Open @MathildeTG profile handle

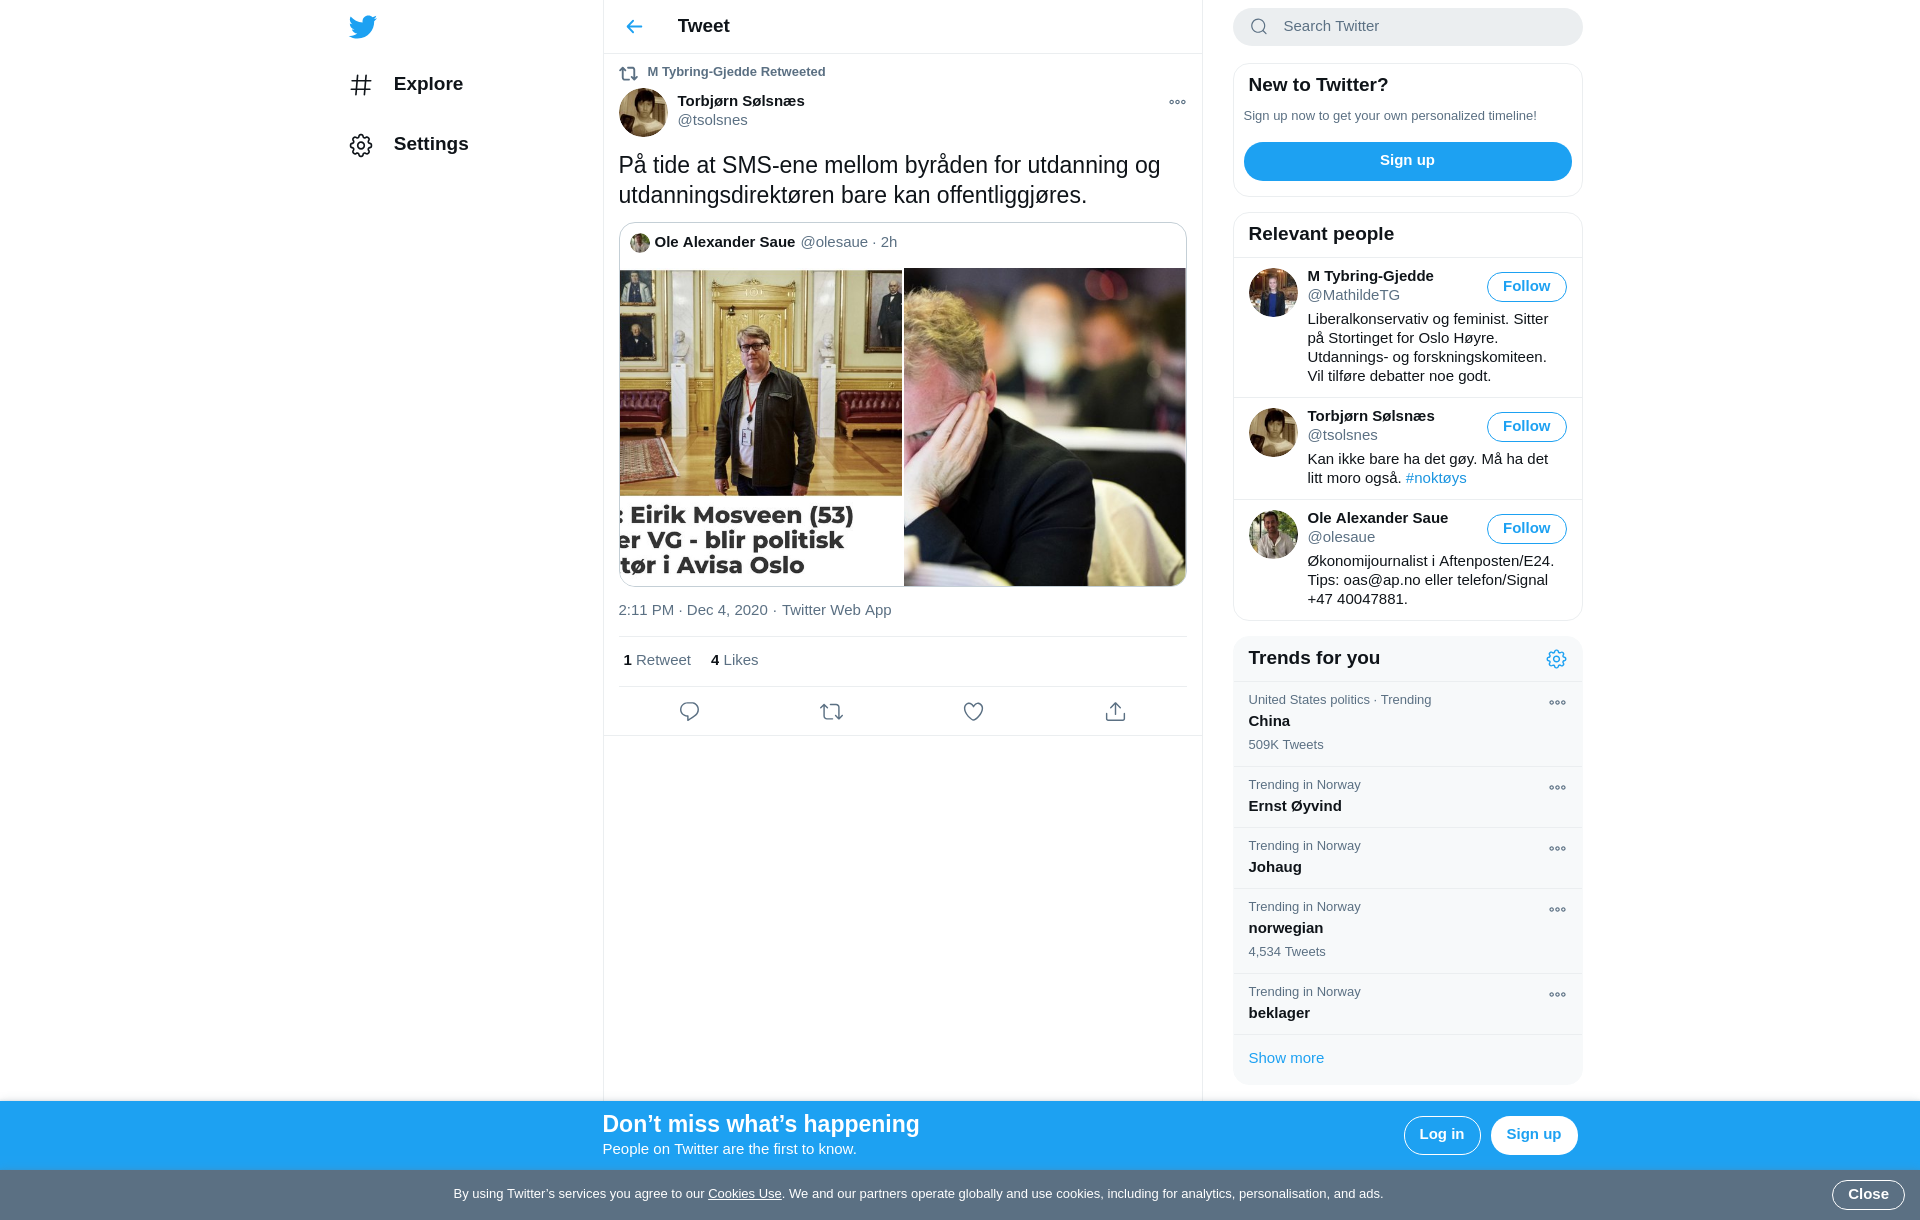[x=1353, y=295]
